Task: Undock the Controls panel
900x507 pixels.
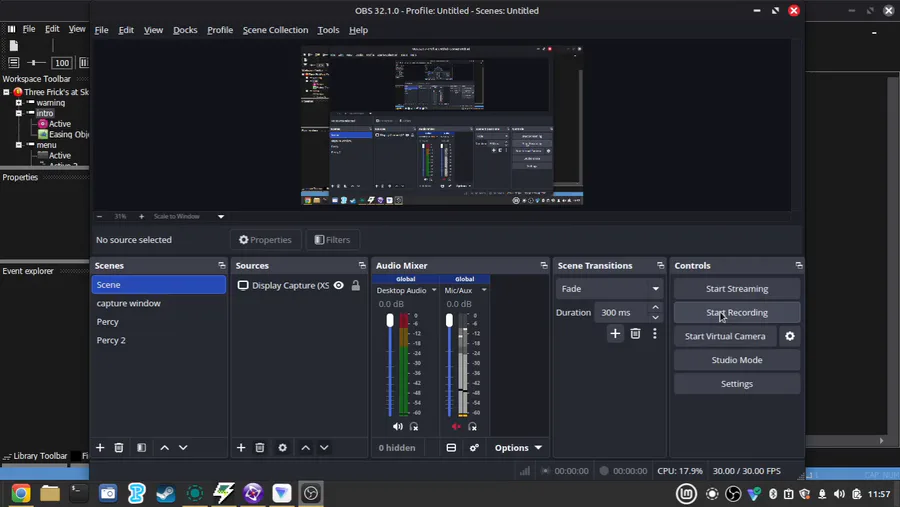Action: click(x=798, y=265)
